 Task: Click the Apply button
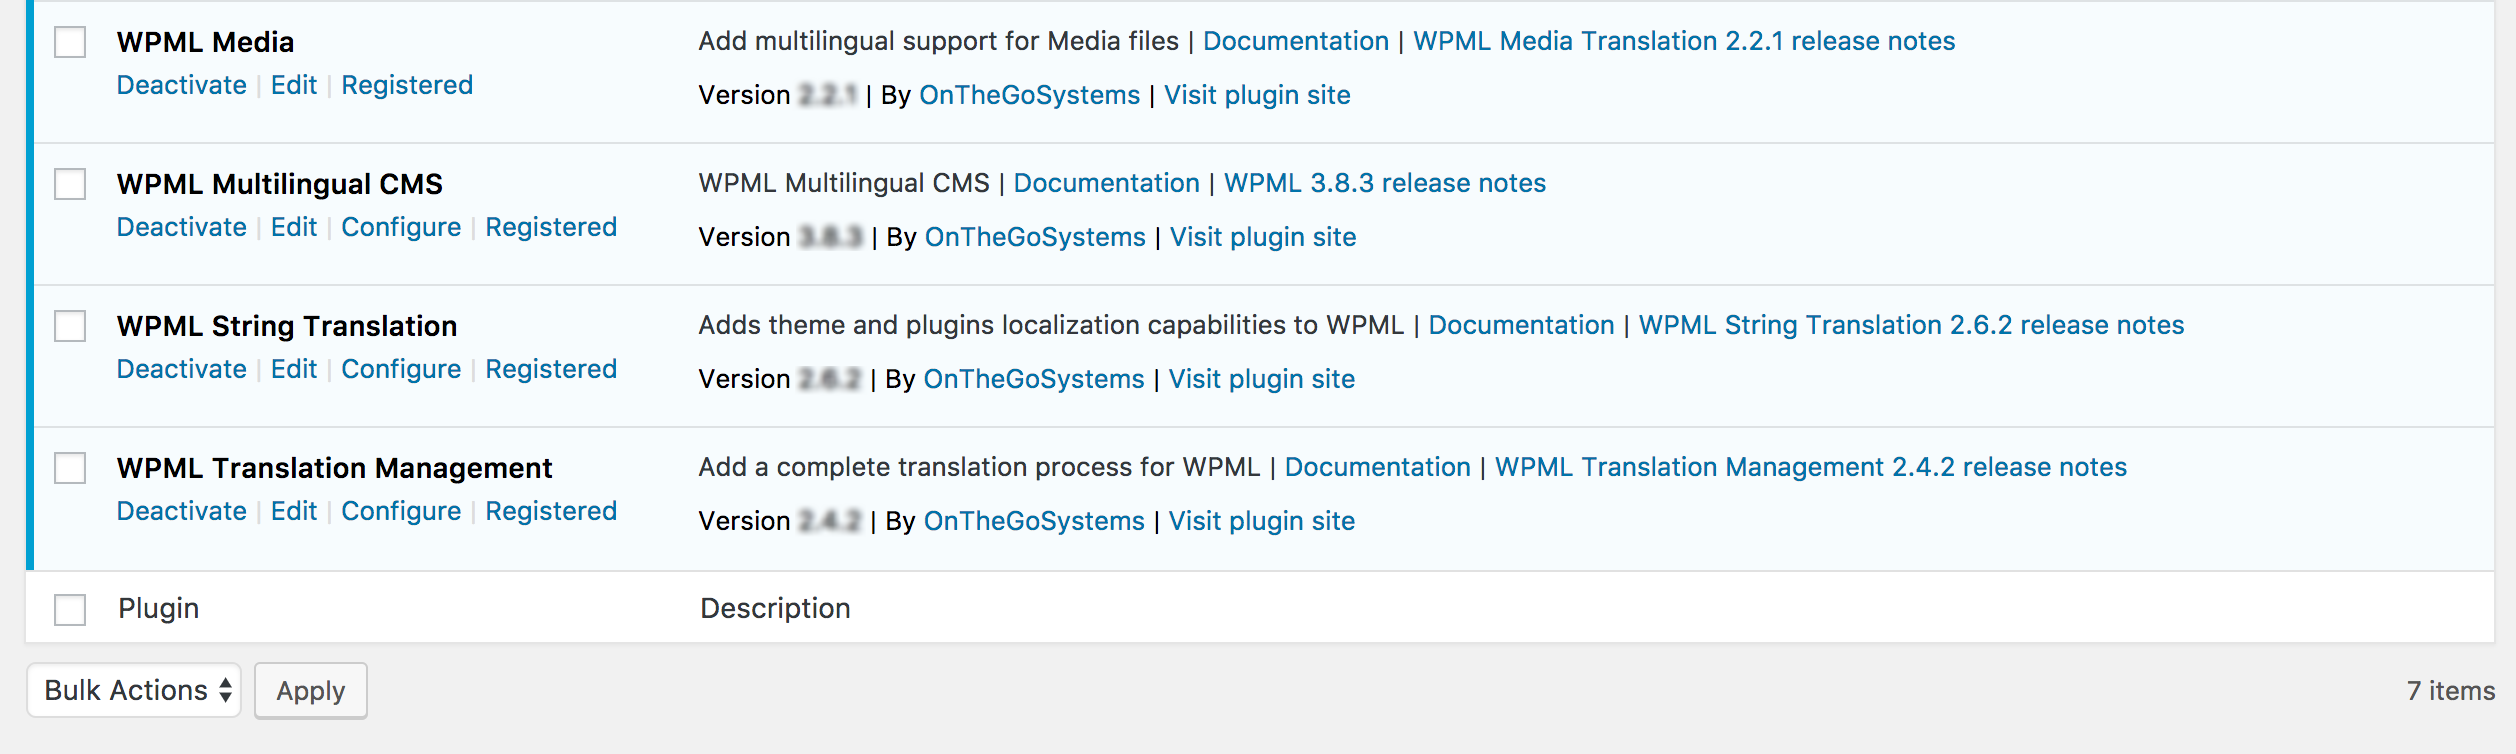311,690
